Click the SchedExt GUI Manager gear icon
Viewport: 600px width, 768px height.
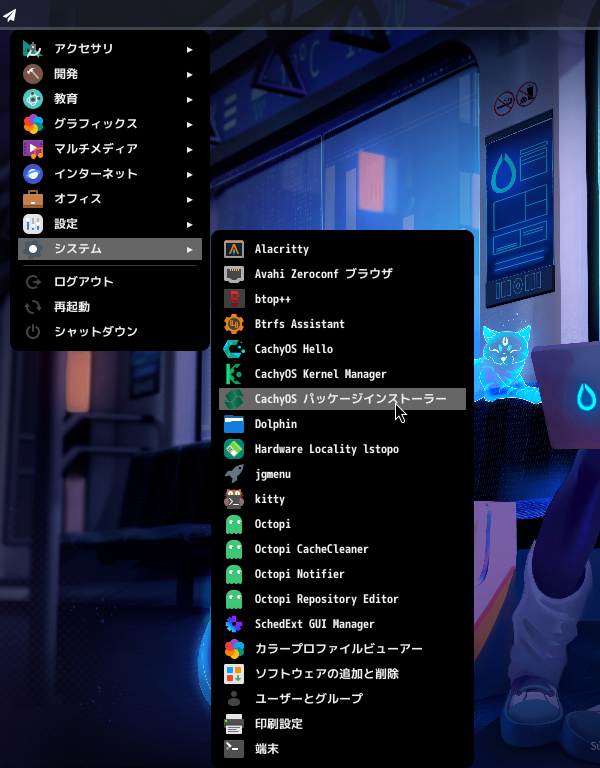[x=234, y=624]
